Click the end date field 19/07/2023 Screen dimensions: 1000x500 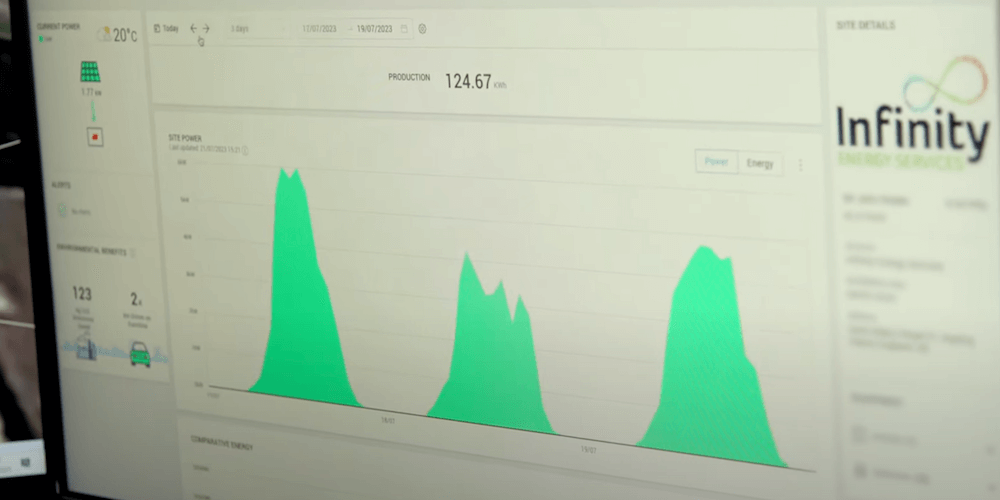pyautogui.click(x=376, y=29)
